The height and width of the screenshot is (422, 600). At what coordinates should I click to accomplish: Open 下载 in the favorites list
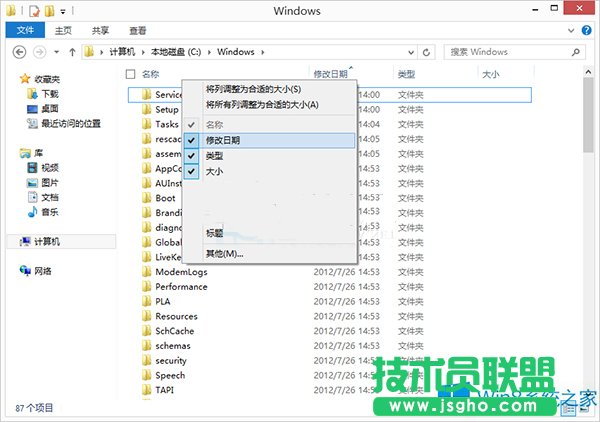(x=50, y=94)
